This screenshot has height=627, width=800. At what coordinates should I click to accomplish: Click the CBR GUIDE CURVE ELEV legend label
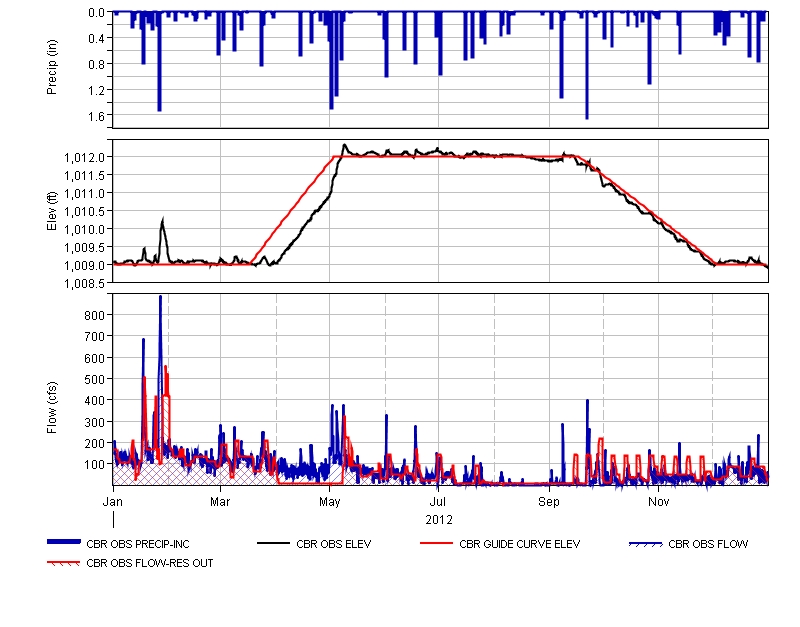(519, 544)
